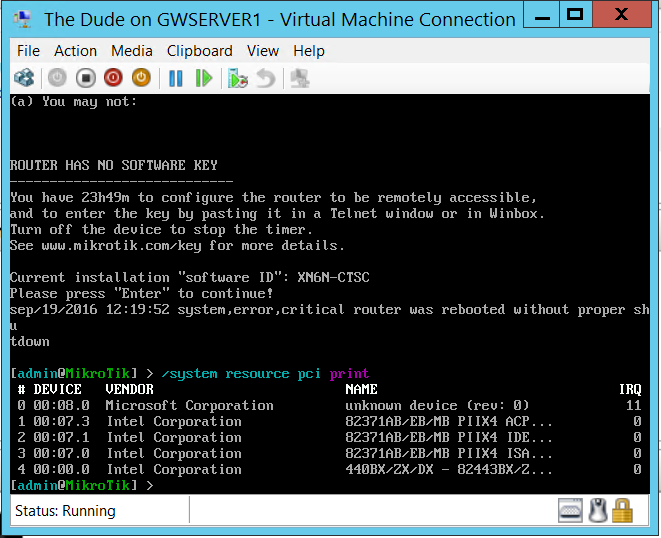
Task: Click the www.mikrotik.com/key text
Action: pos(121,245)
